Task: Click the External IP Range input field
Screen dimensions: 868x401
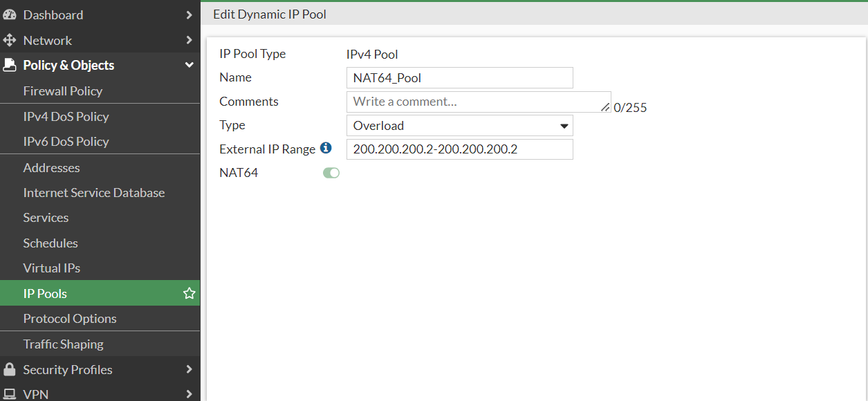Action: [x=460, y=150]
